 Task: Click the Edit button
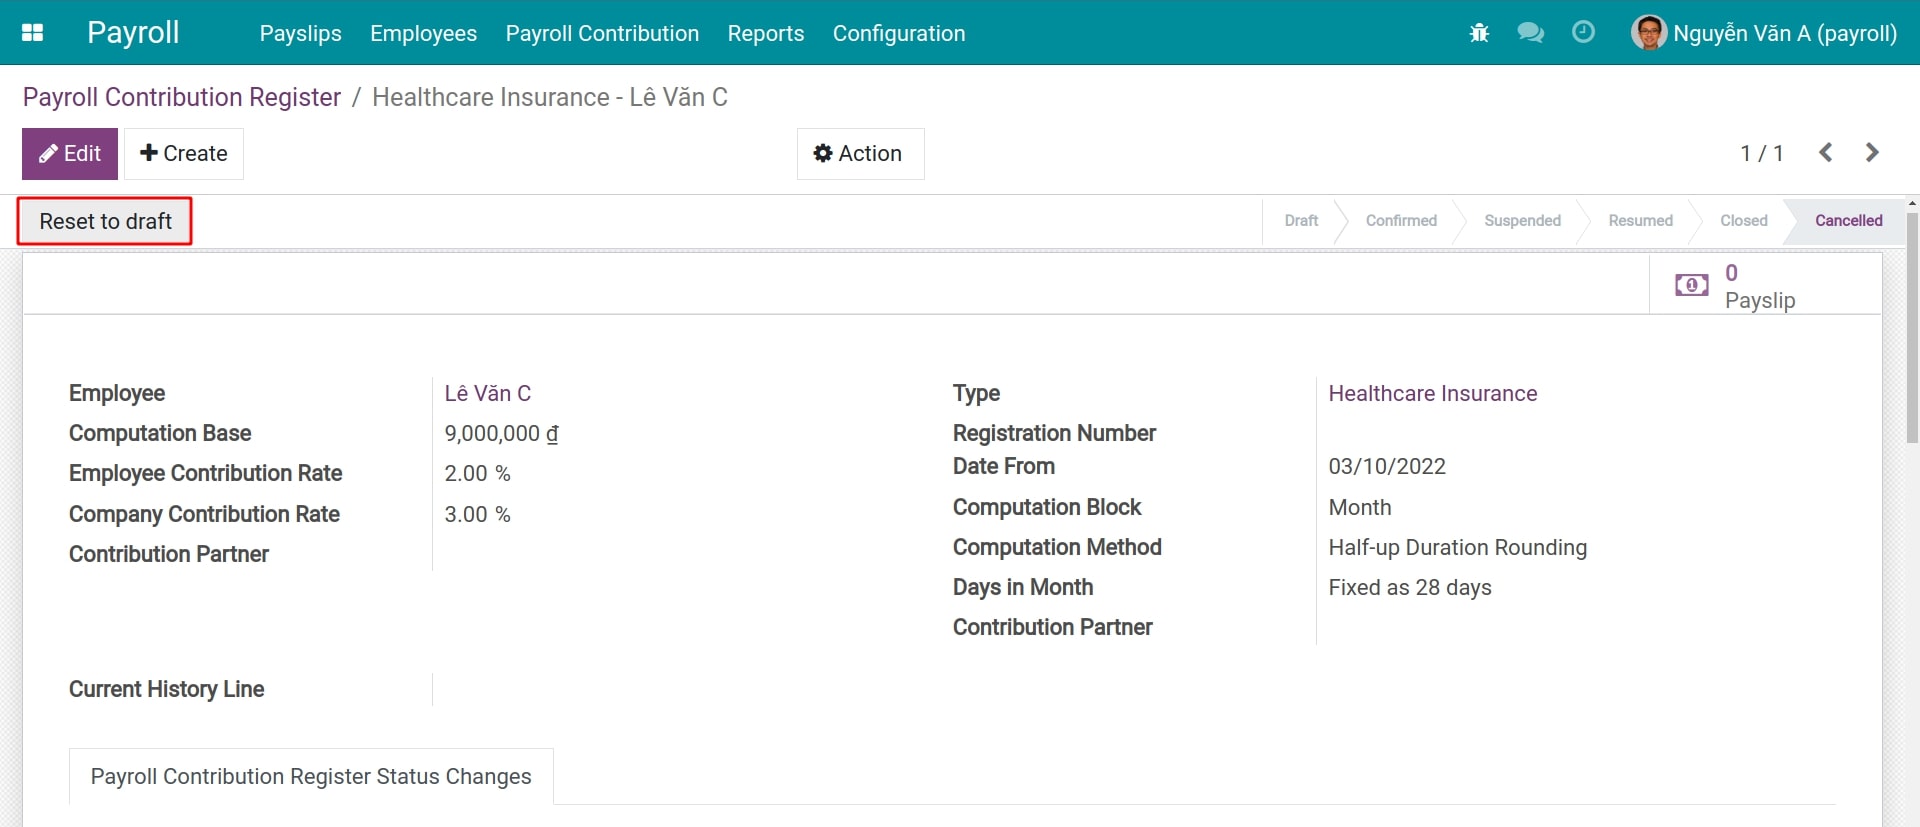[x=70, y=154]
